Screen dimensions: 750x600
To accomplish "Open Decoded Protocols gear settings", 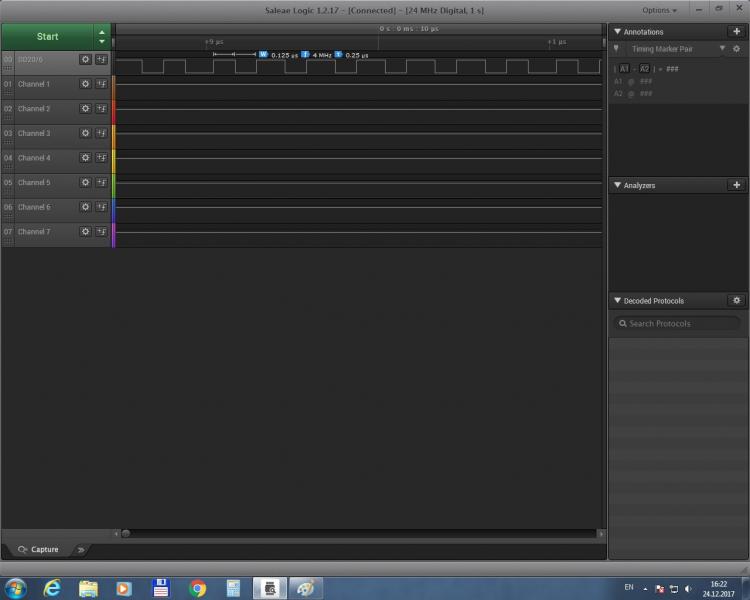I will coord(737,300).
